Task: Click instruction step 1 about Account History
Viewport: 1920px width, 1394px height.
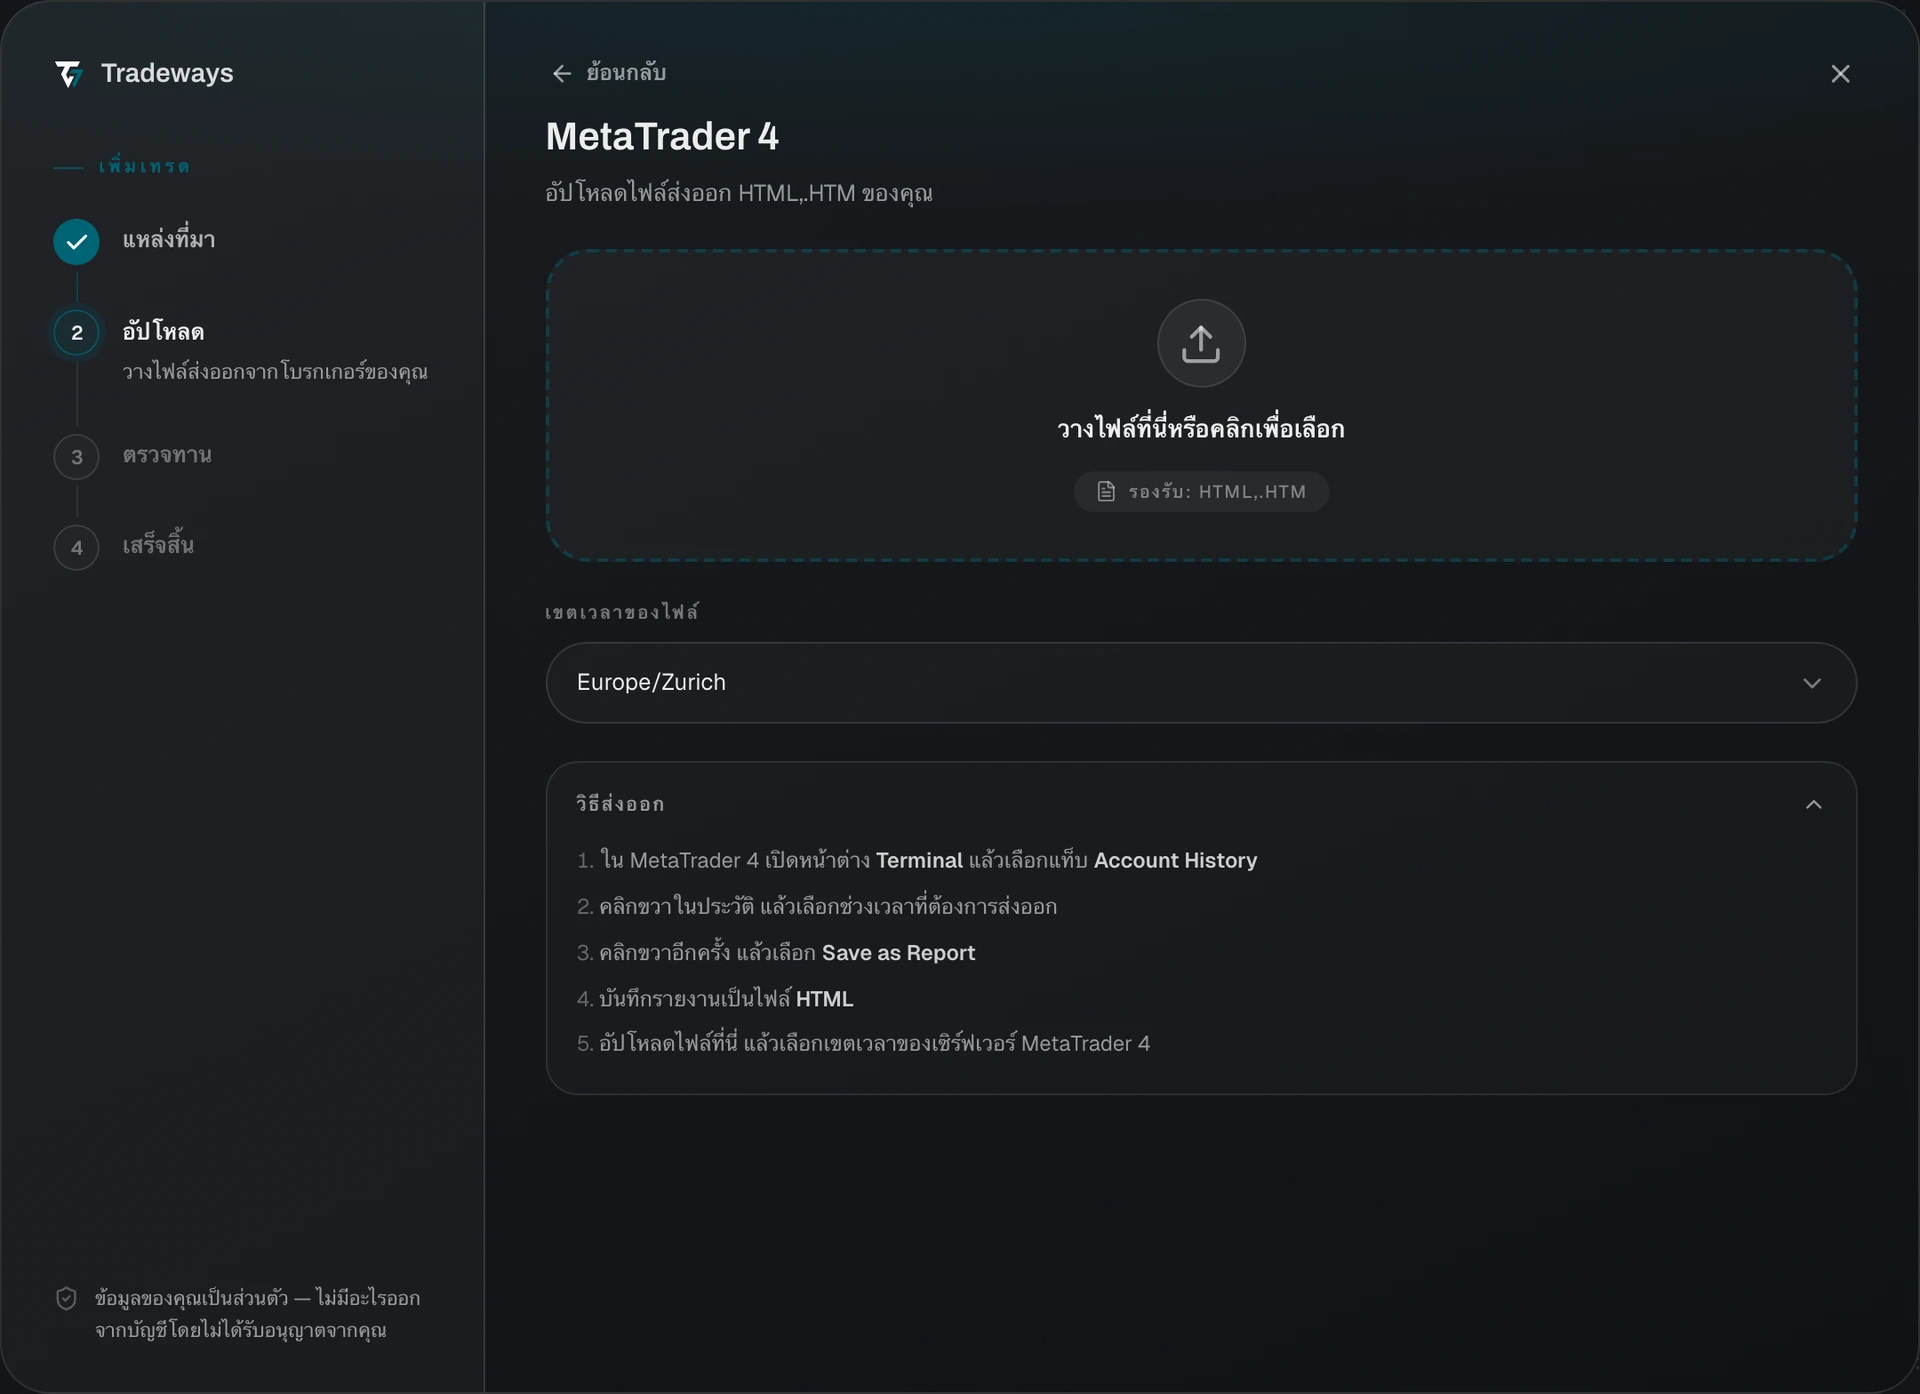Action: point(917,860)
